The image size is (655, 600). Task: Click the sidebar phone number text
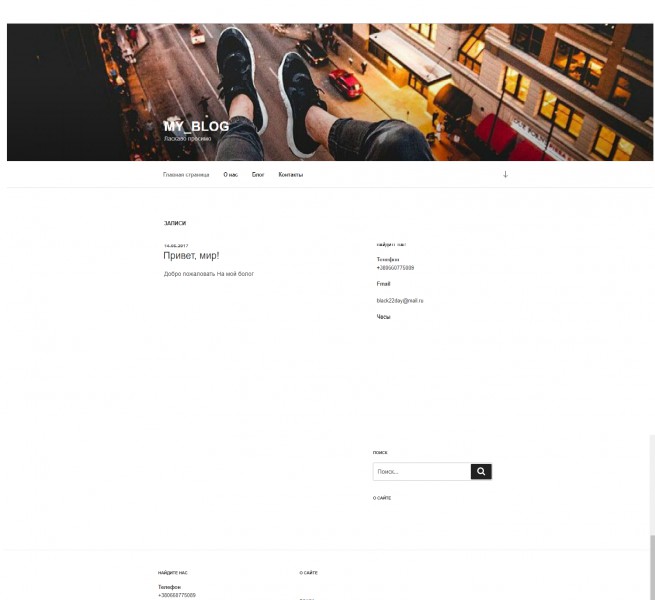(x=395, y=267)
